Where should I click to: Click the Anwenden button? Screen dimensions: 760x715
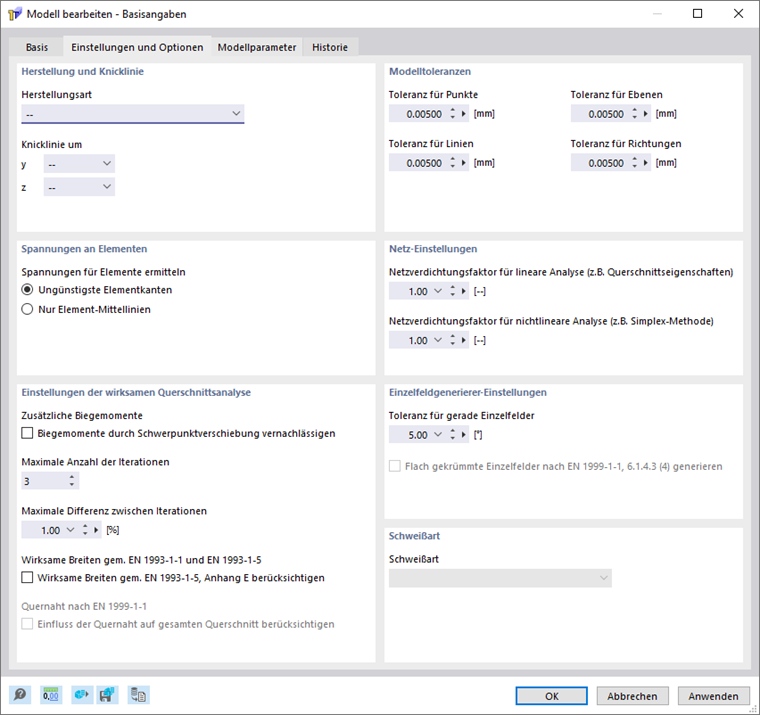click(x=713, y=696)
